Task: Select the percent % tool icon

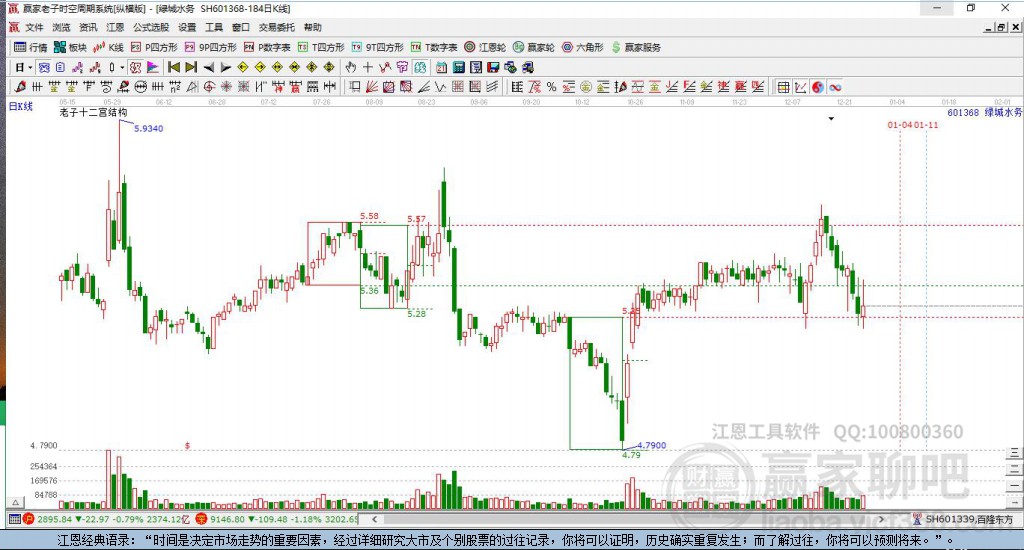Action: coord(551,86)
